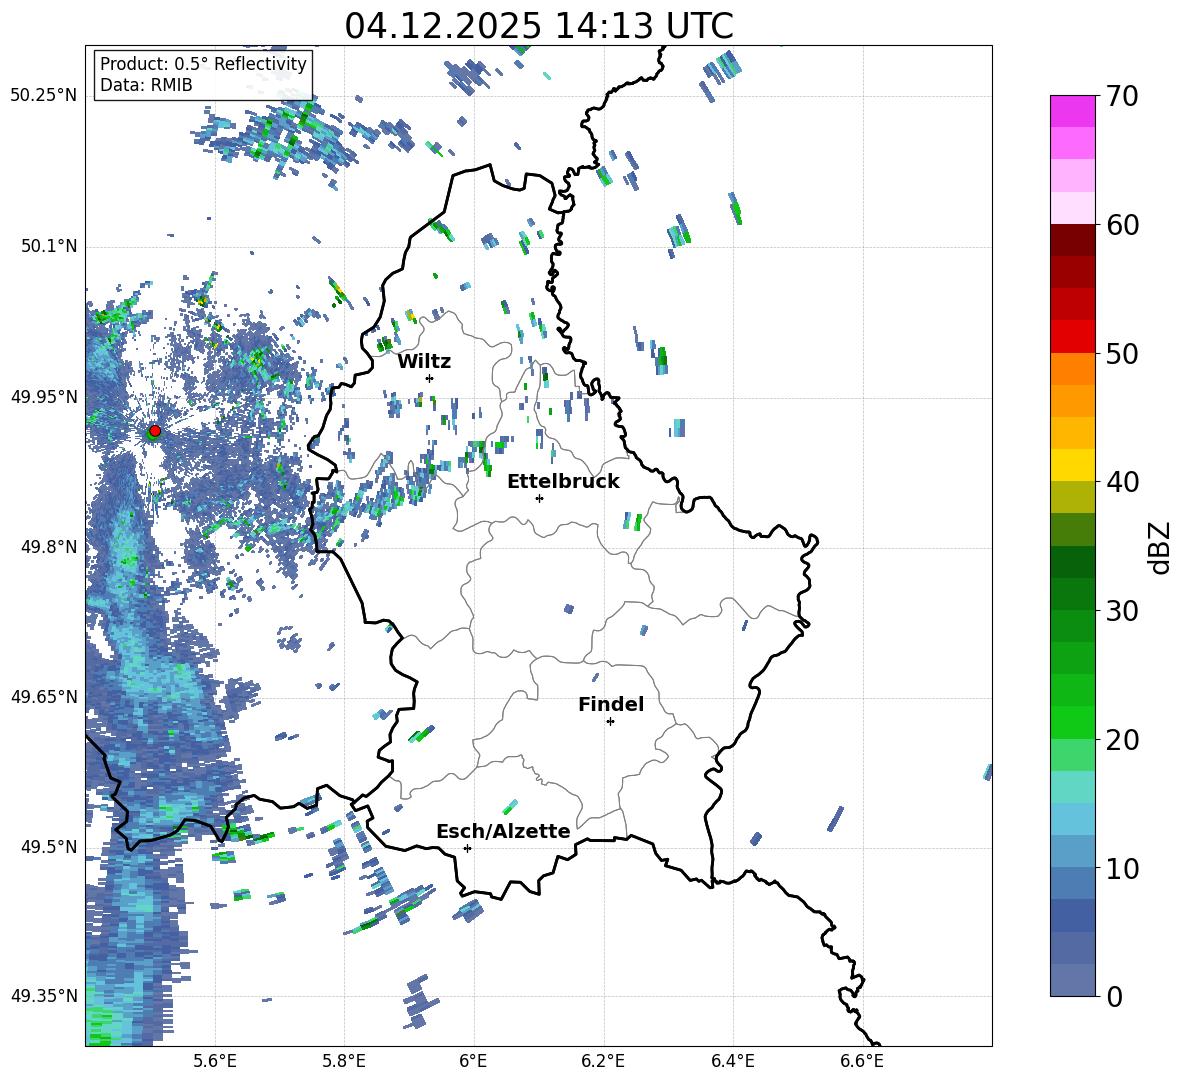Click the 49.65°N latitude label

(44, 696)
